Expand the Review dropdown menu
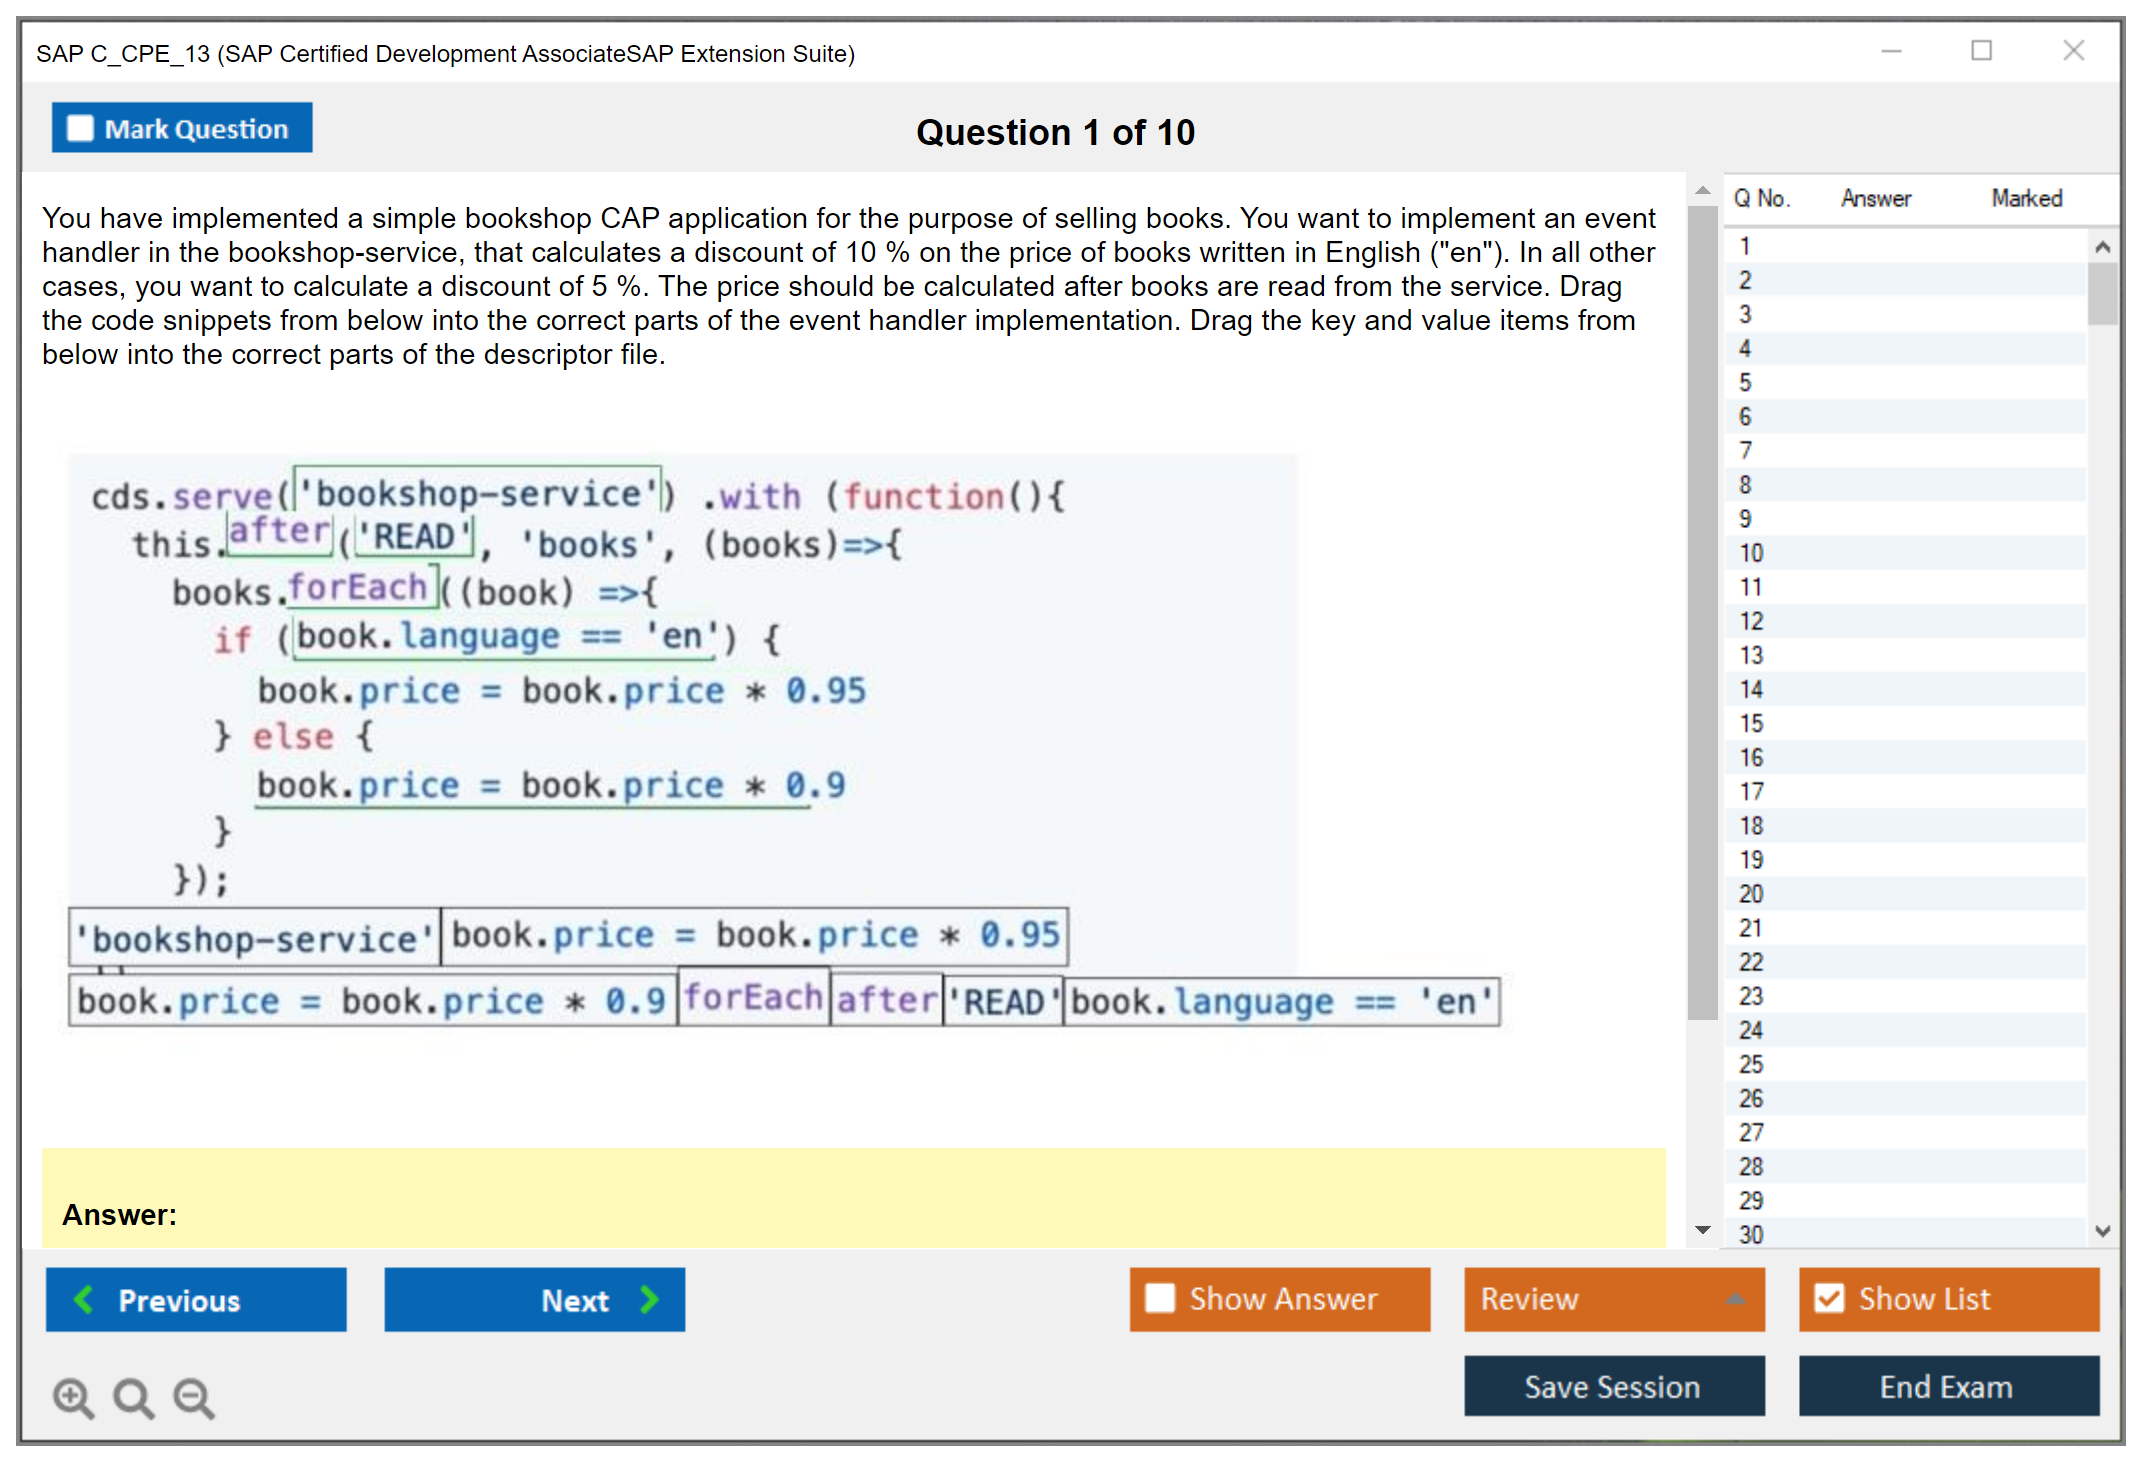The width and height of the screenshot is (2150, 1470). tap(1735, 1299)
